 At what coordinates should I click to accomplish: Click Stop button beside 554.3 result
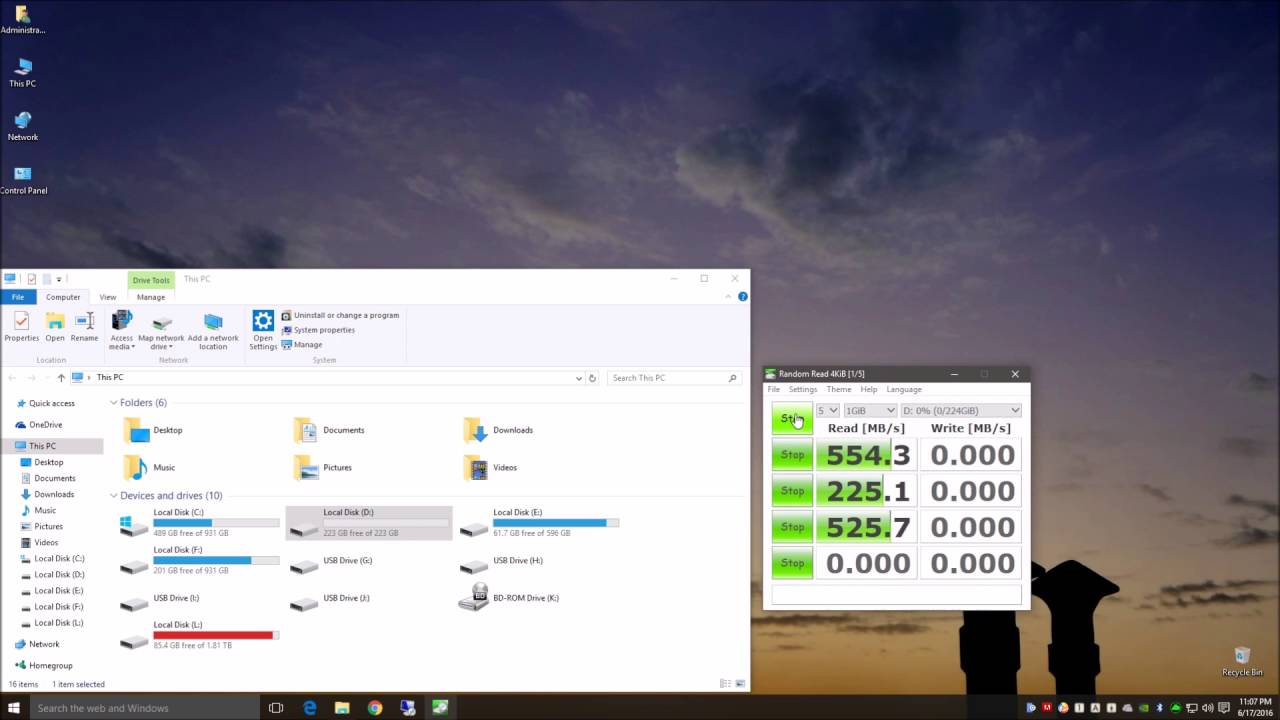[792, 455]
